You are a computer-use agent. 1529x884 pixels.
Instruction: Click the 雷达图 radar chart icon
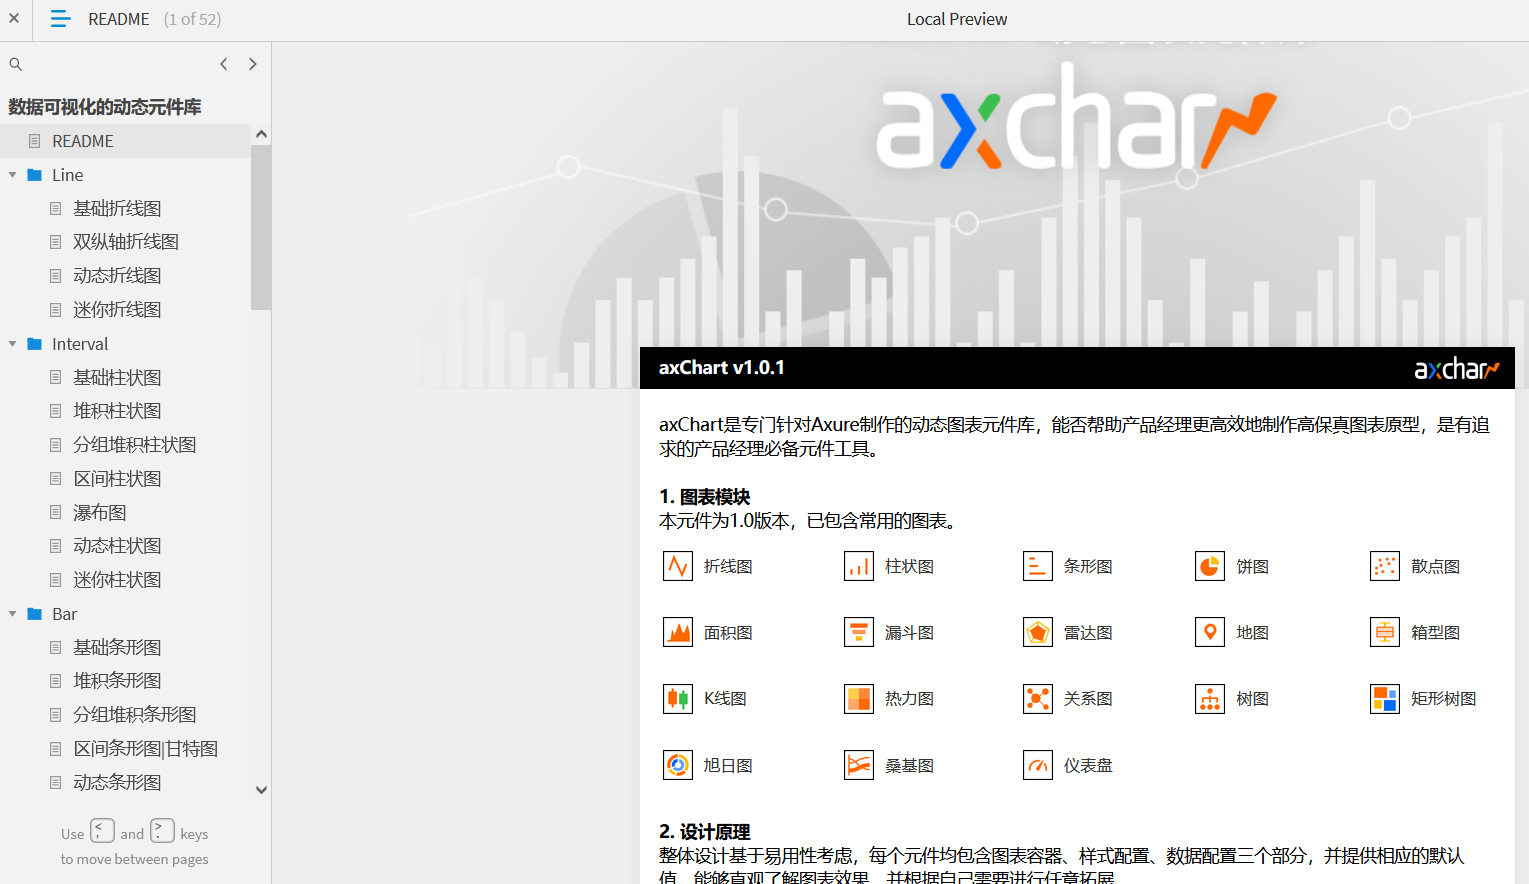[x=1038, y=632]
